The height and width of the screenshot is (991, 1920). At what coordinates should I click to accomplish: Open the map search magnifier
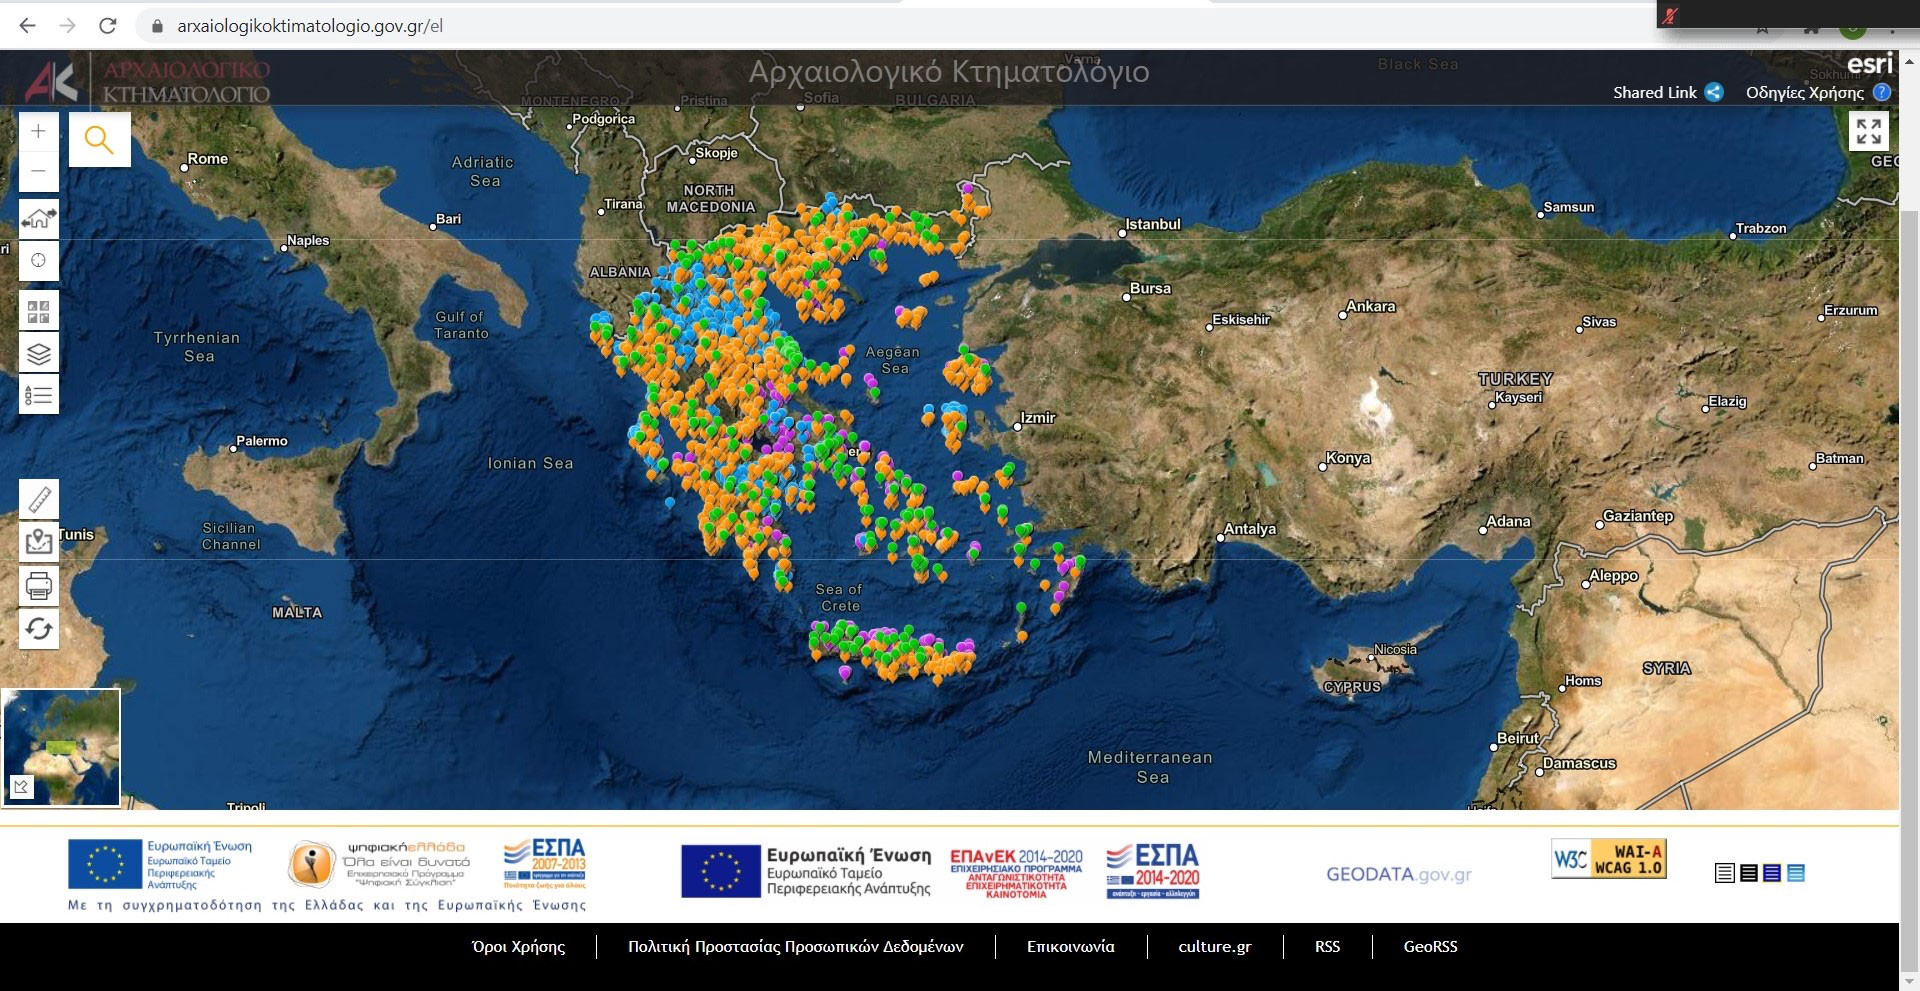click(x=99, y=139)
